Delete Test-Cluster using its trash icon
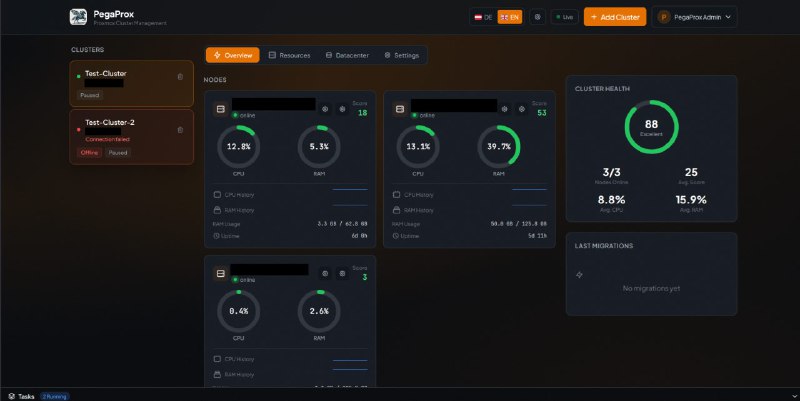800x401 pixels. click(x=180, y=77)
